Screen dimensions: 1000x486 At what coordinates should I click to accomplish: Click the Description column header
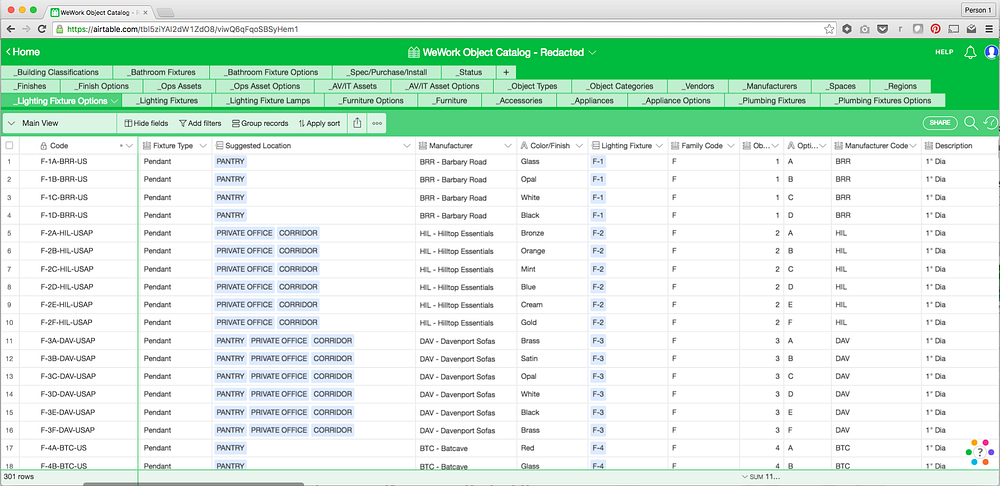(960, 145)
